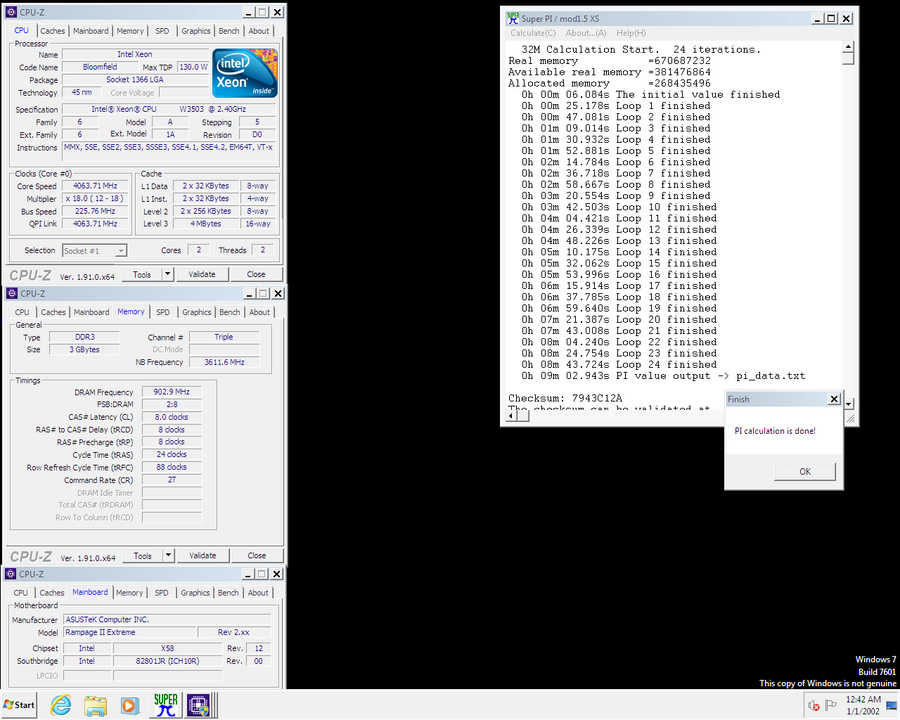
Task: Click Tools button in Memory-tab CPU-Z window
Action: coord(143,555)
